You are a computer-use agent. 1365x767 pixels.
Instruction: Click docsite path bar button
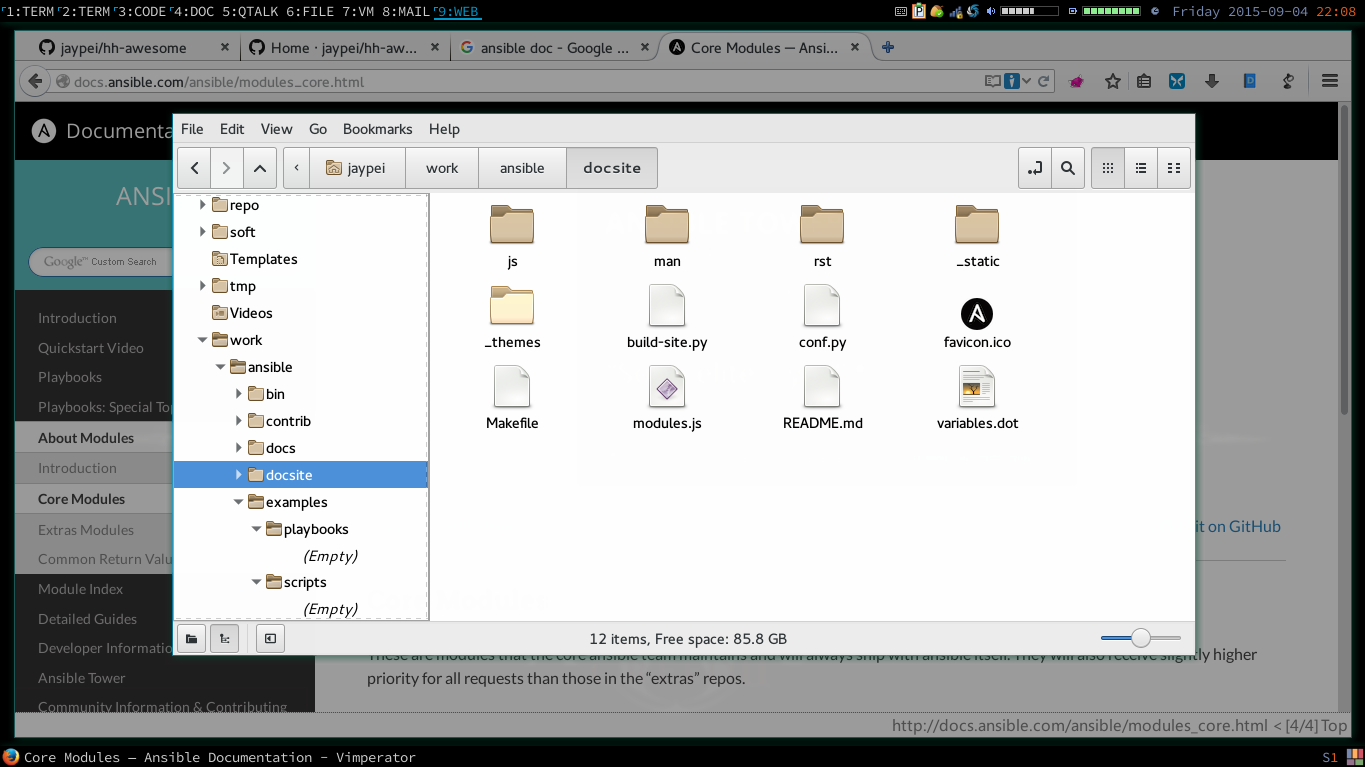612,168
